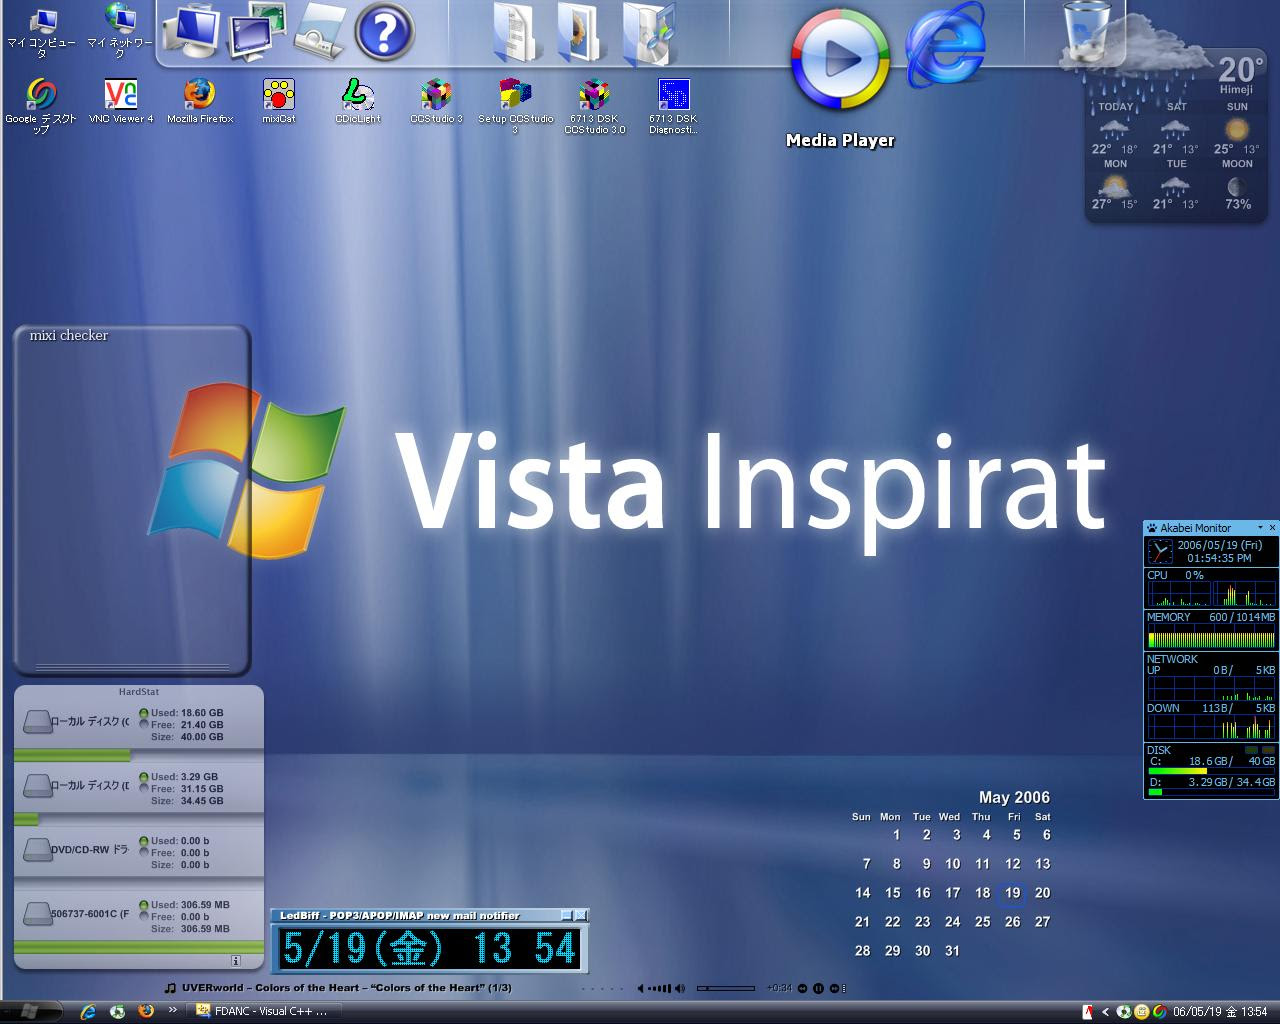
Task: Open 6713 DSK Diagnostics shortcut
Action: [674, 106]
